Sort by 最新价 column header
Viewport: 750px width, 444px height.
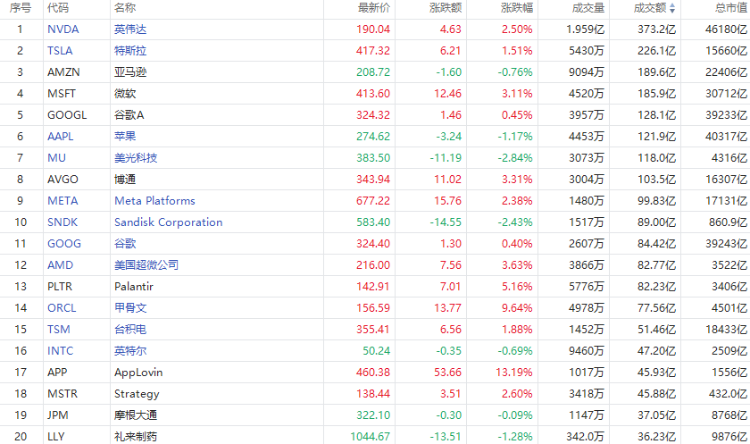[x=374, y=8]
